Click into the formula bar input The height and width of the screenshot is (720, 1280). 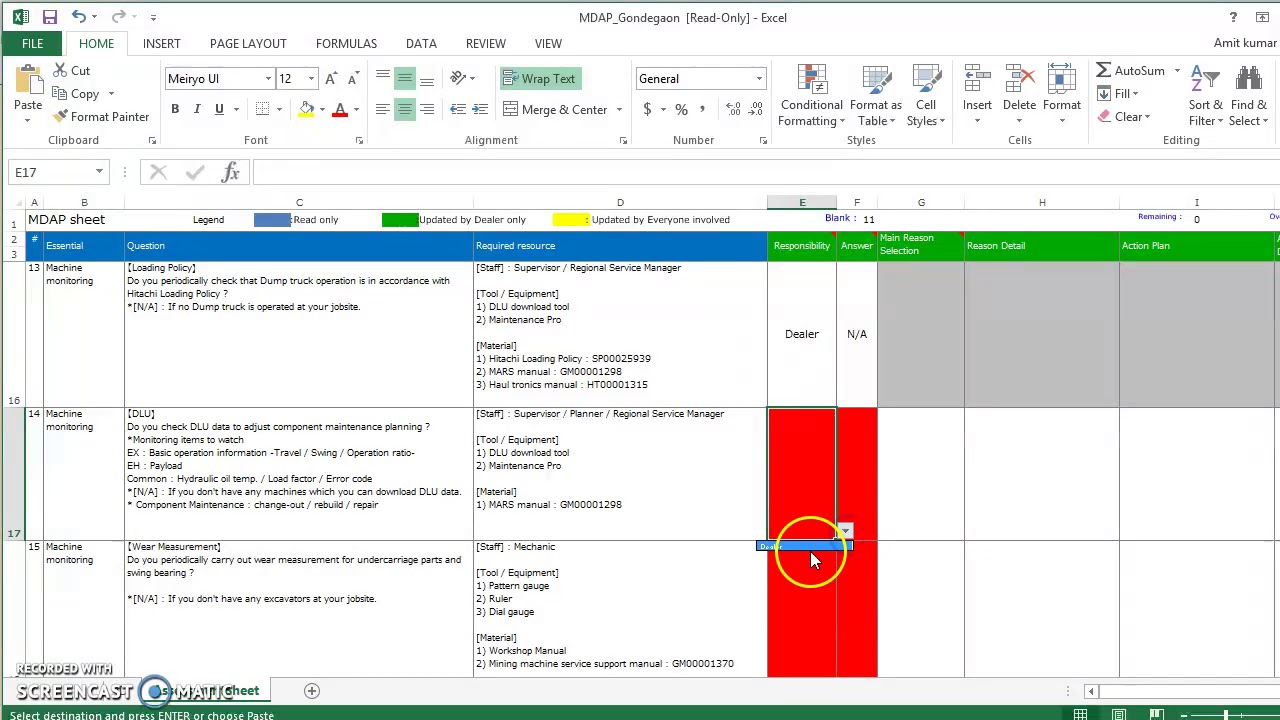click(x=765, y=172)
